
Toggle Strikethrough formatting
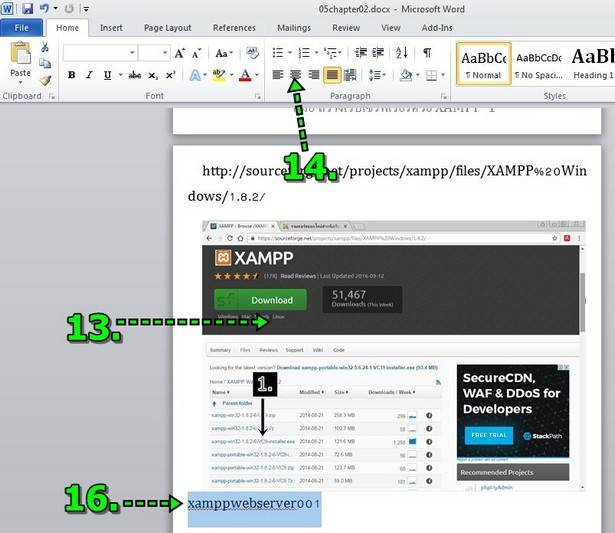(x=135, y=75)
